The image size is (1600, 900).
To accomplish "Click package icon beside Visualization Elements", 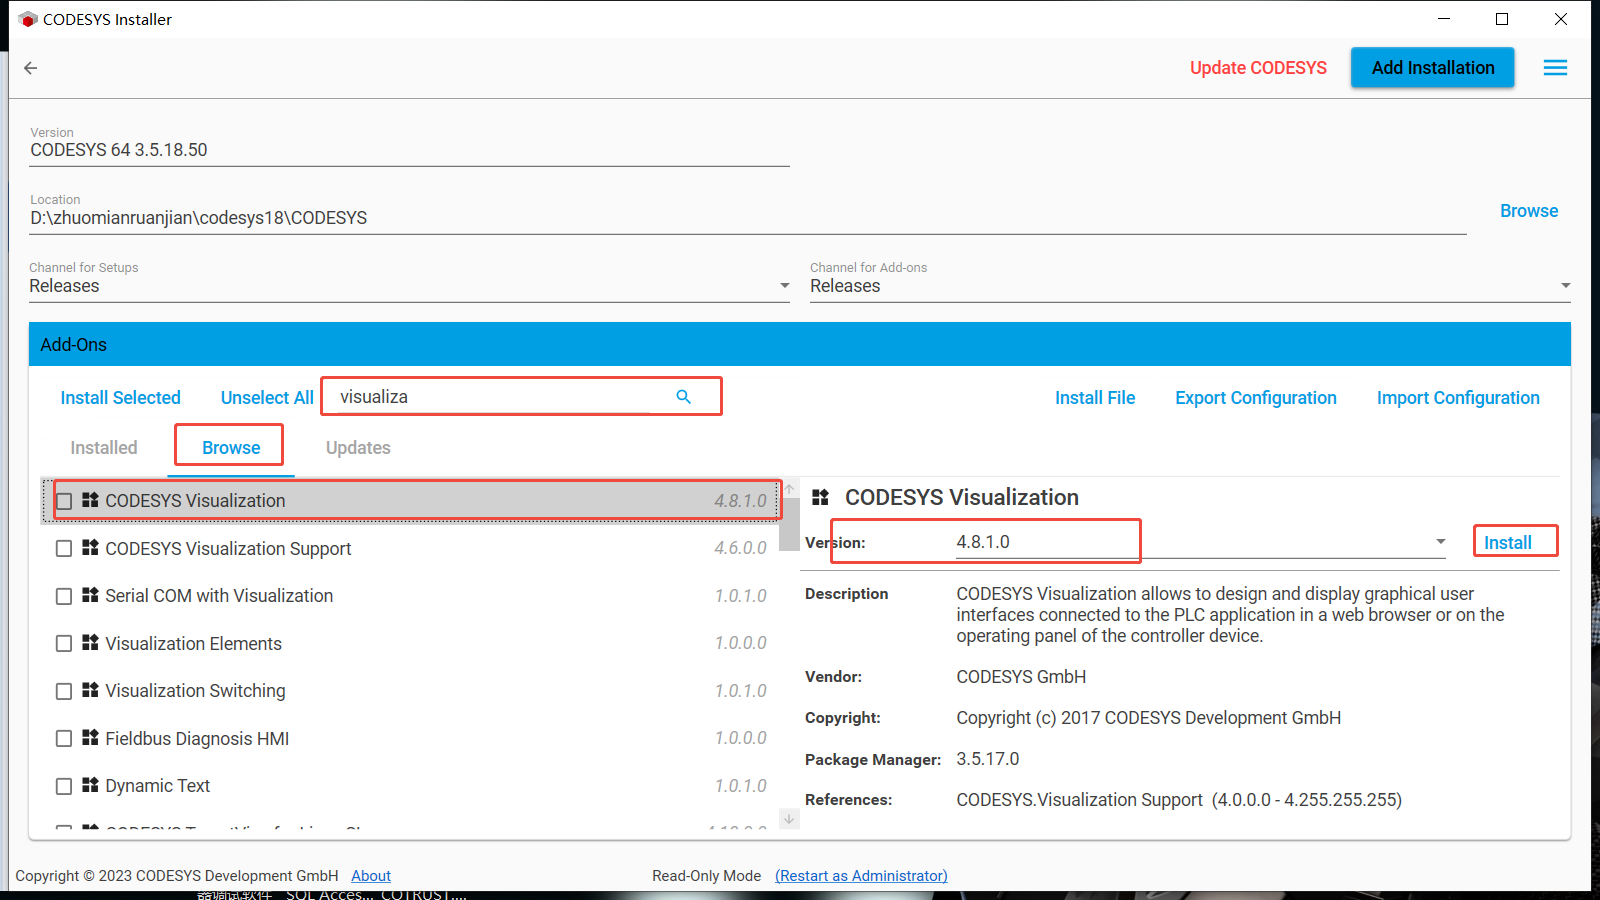I will point(90,643).
